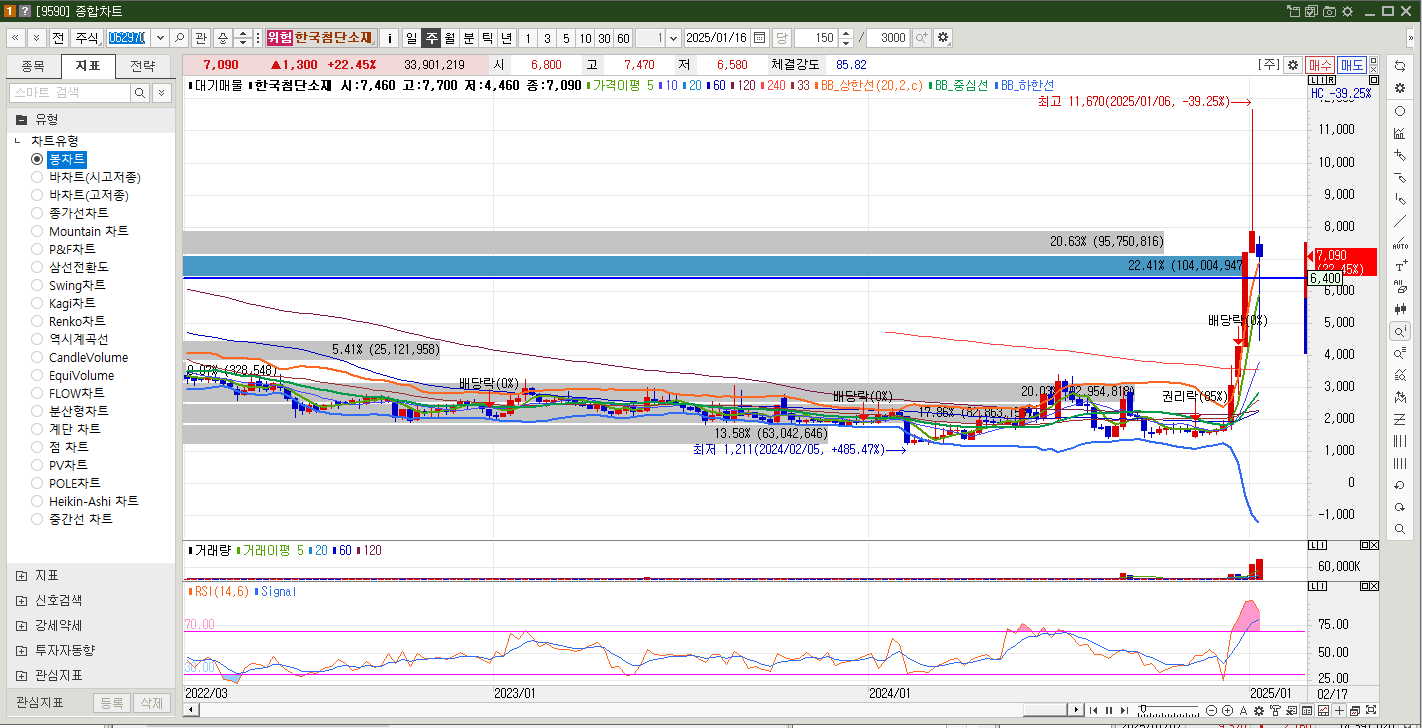Screen dimensions: 1422x728
Task: Click the crosshair plus icon at bottom
Action: (1339, 710)
